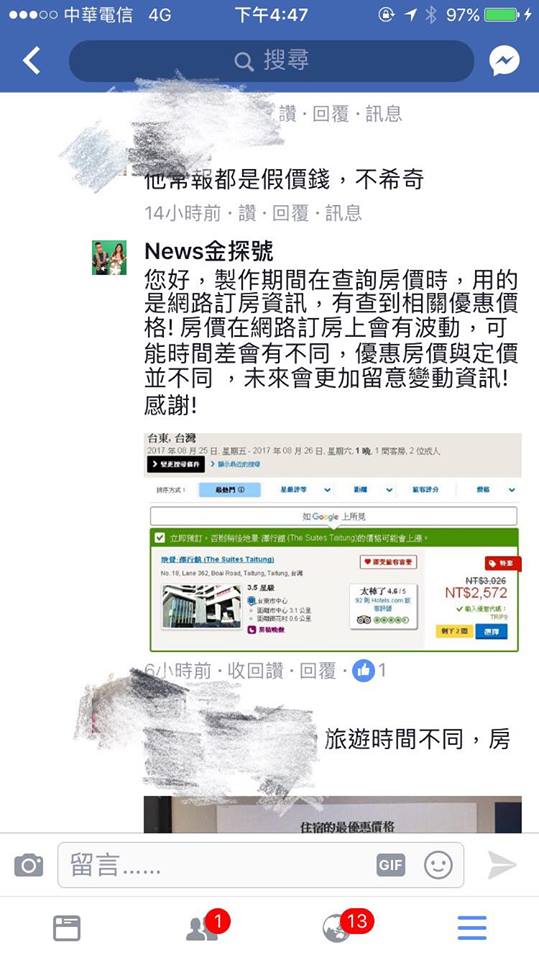Open the News金探號 page name link

(x=209, y=252)
